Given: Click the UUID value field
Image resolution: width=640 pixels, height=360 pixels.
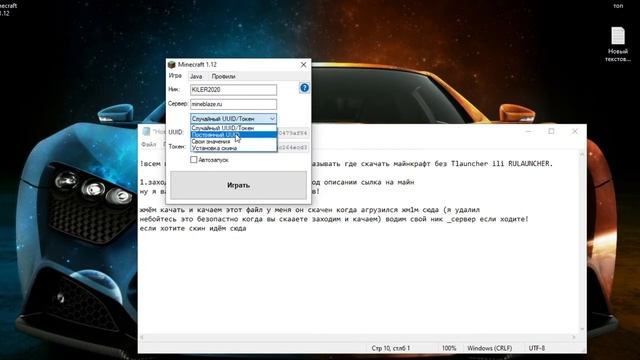Looking at the screenshot, I should click(x=293, y=133).
